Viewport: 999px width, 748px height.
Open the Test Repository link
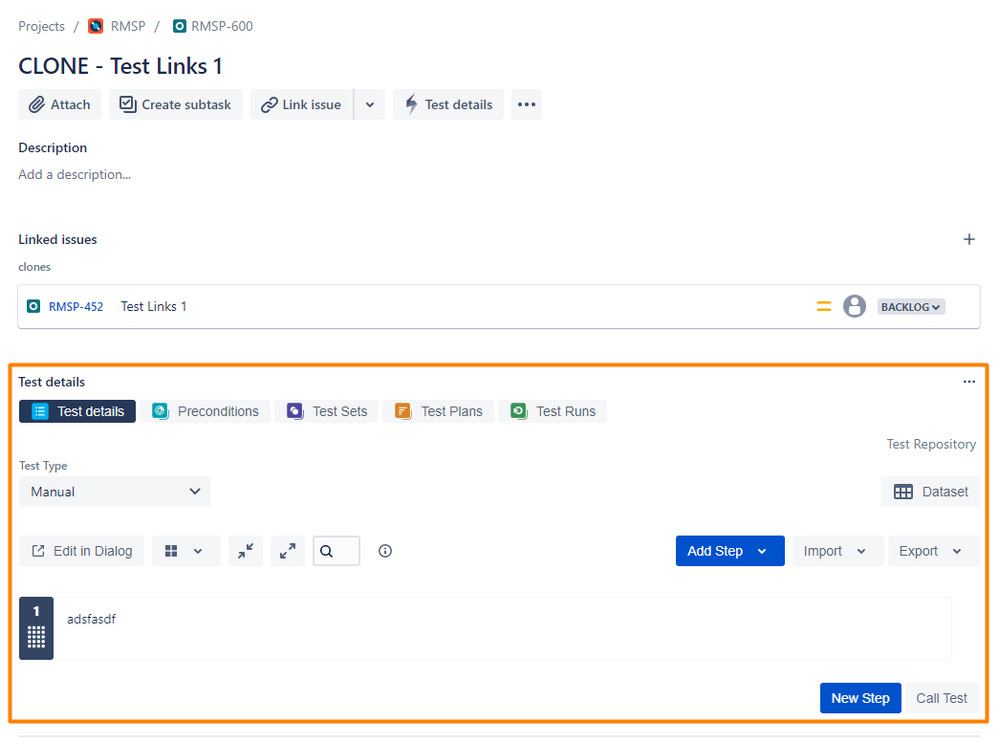click(x=931, y=444)
